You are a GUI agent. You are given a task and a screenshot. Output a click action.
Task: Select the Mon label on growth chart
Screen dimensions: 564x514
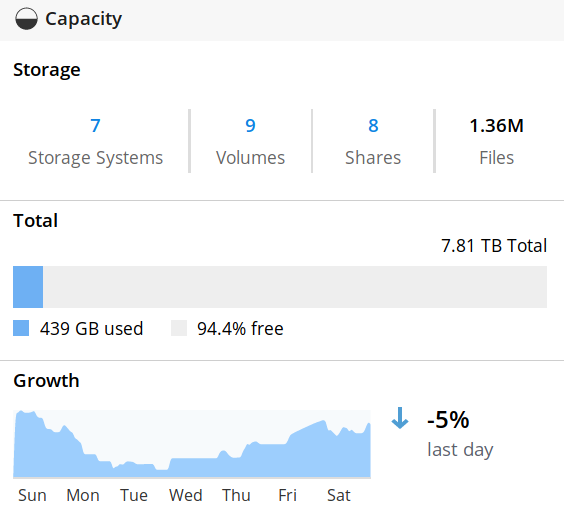(x=83, y=495)
